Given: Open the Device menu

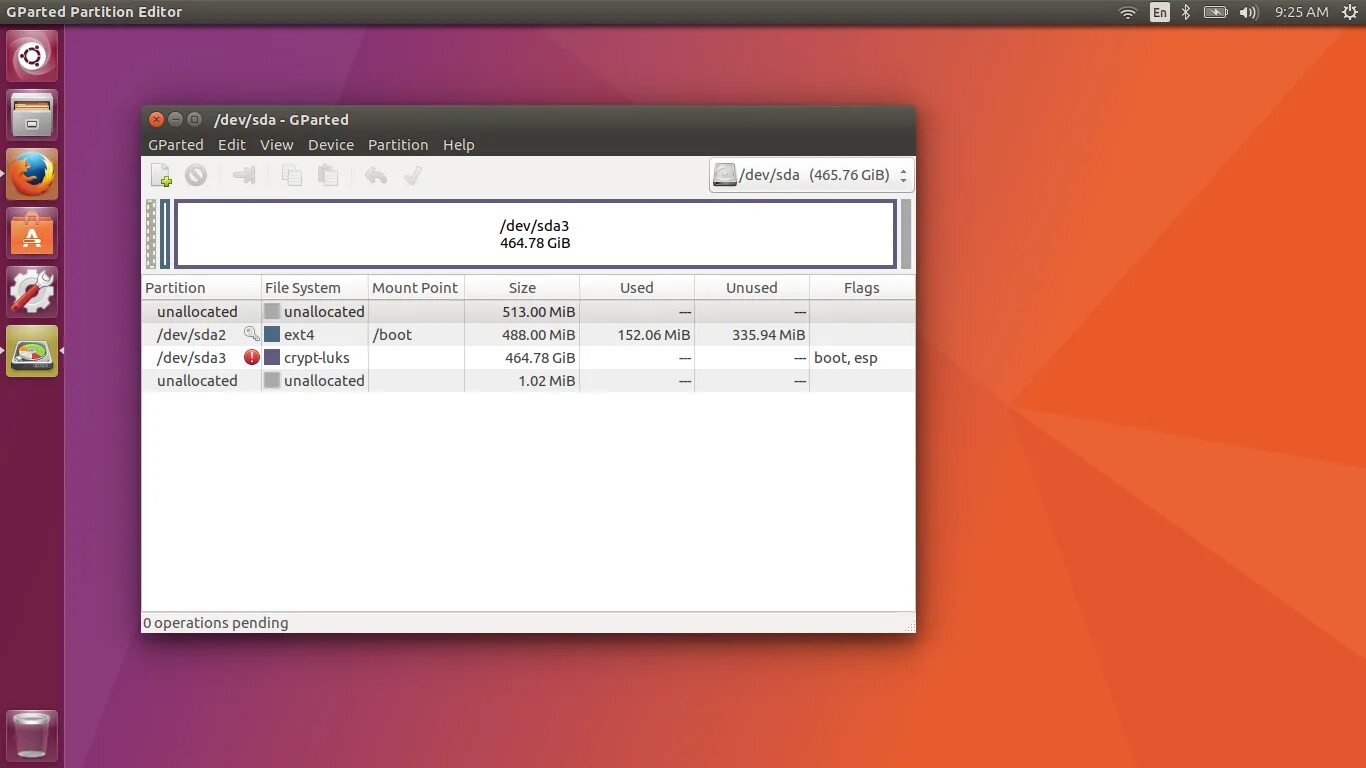Looking at the screenshot, I should [x=331, y=145].
